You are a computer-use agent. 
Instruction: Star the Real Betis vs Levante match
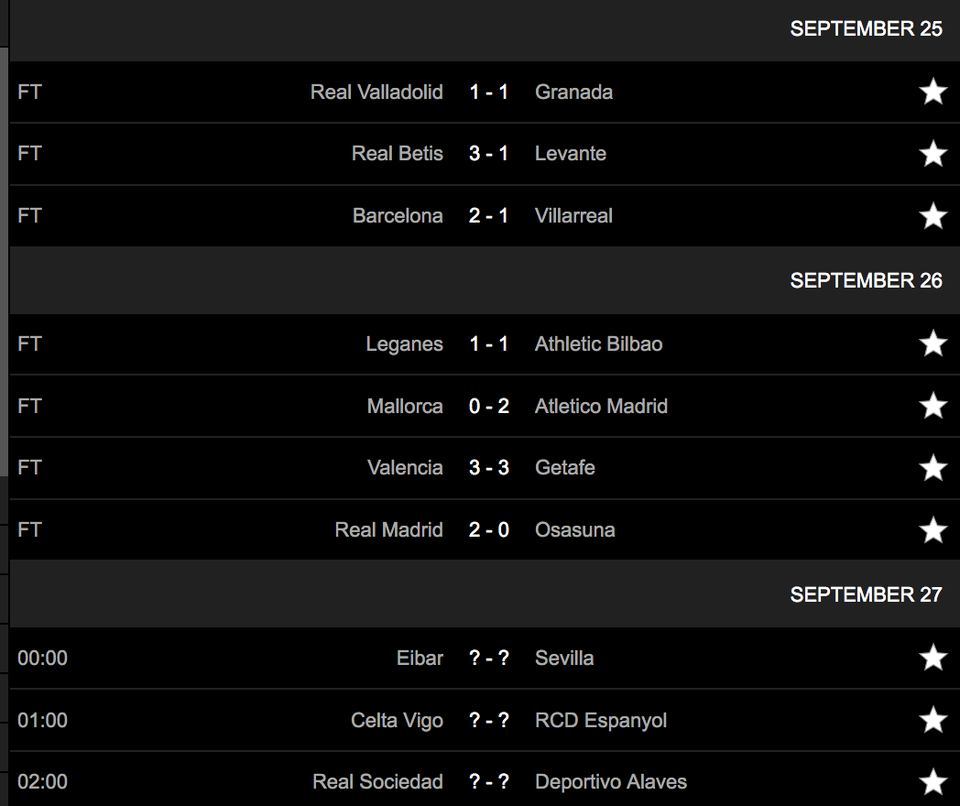932,154
